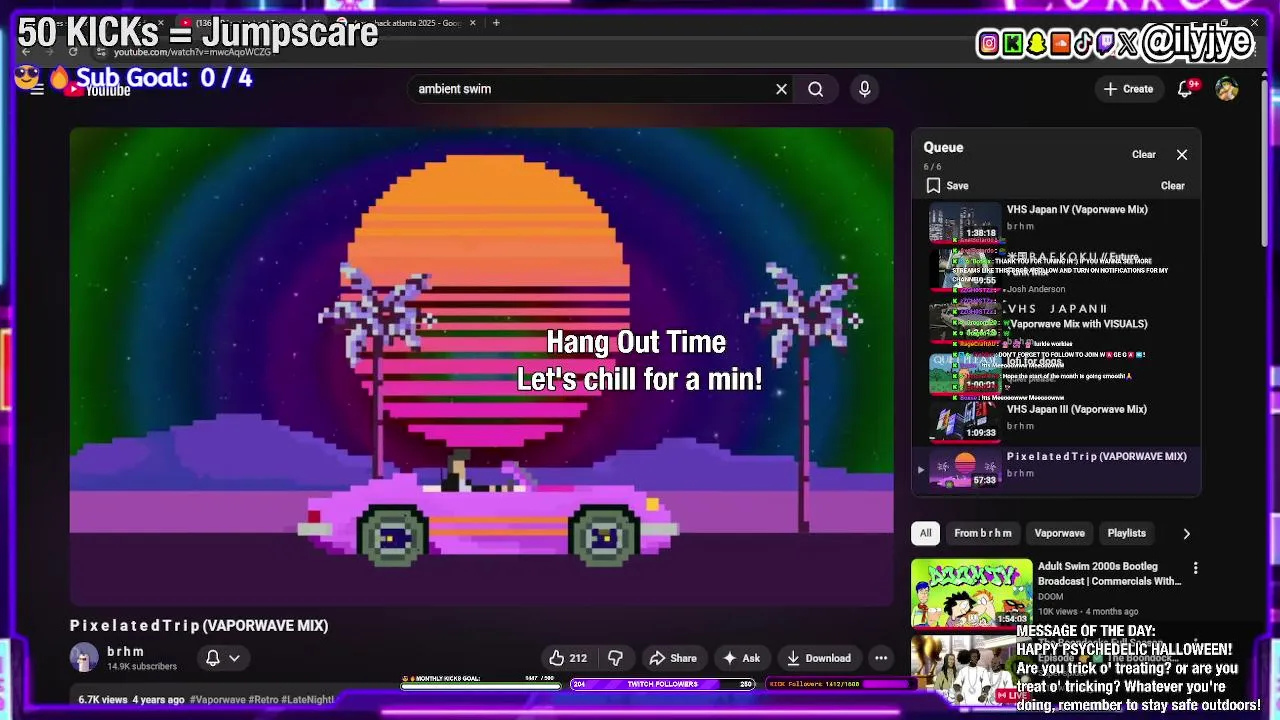Close the Queue panel
This screenshot has width=1280, height=720.
[1182, 155]
